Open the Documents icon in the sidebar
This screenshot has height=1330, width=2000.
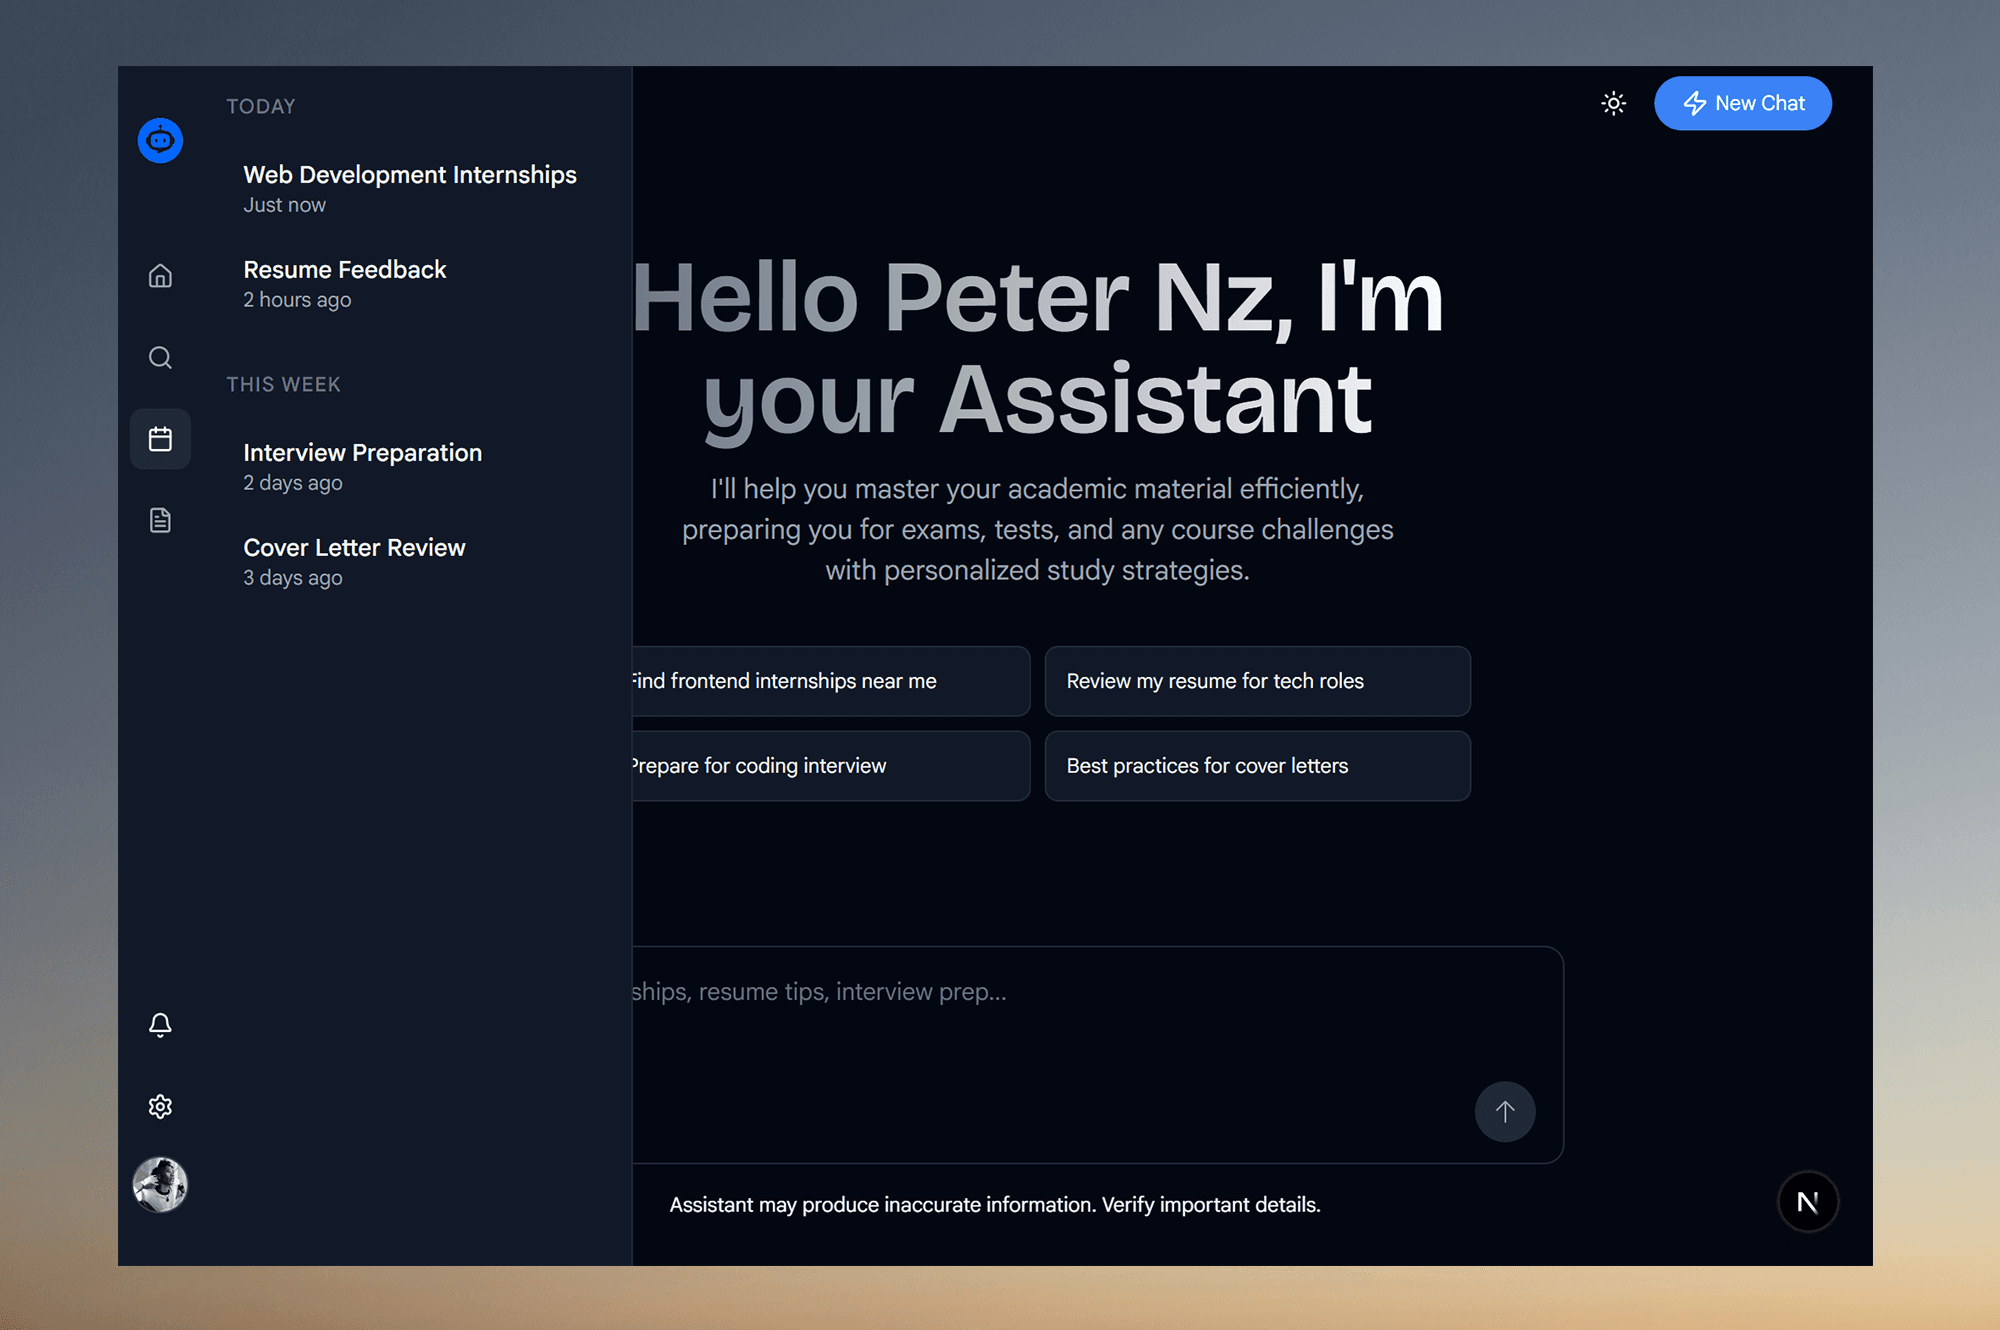coord(160,519)
